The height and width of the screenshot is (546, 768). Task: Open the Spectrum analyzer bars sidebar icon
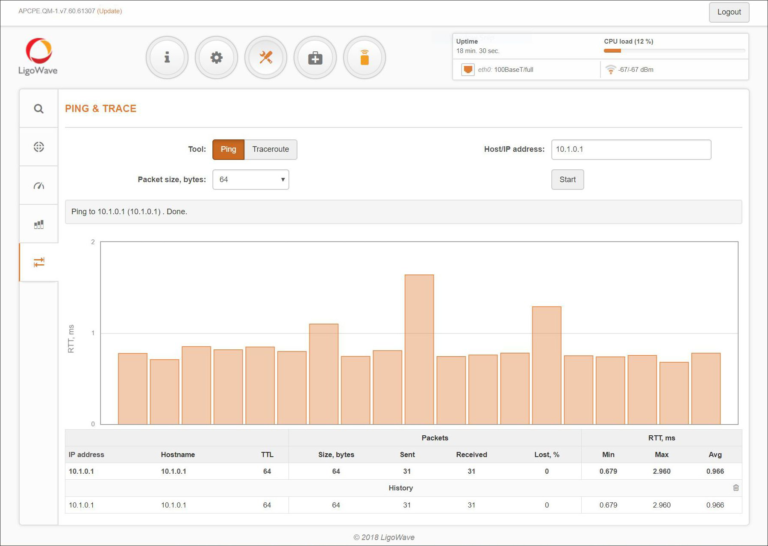click(x=39, y=224)
